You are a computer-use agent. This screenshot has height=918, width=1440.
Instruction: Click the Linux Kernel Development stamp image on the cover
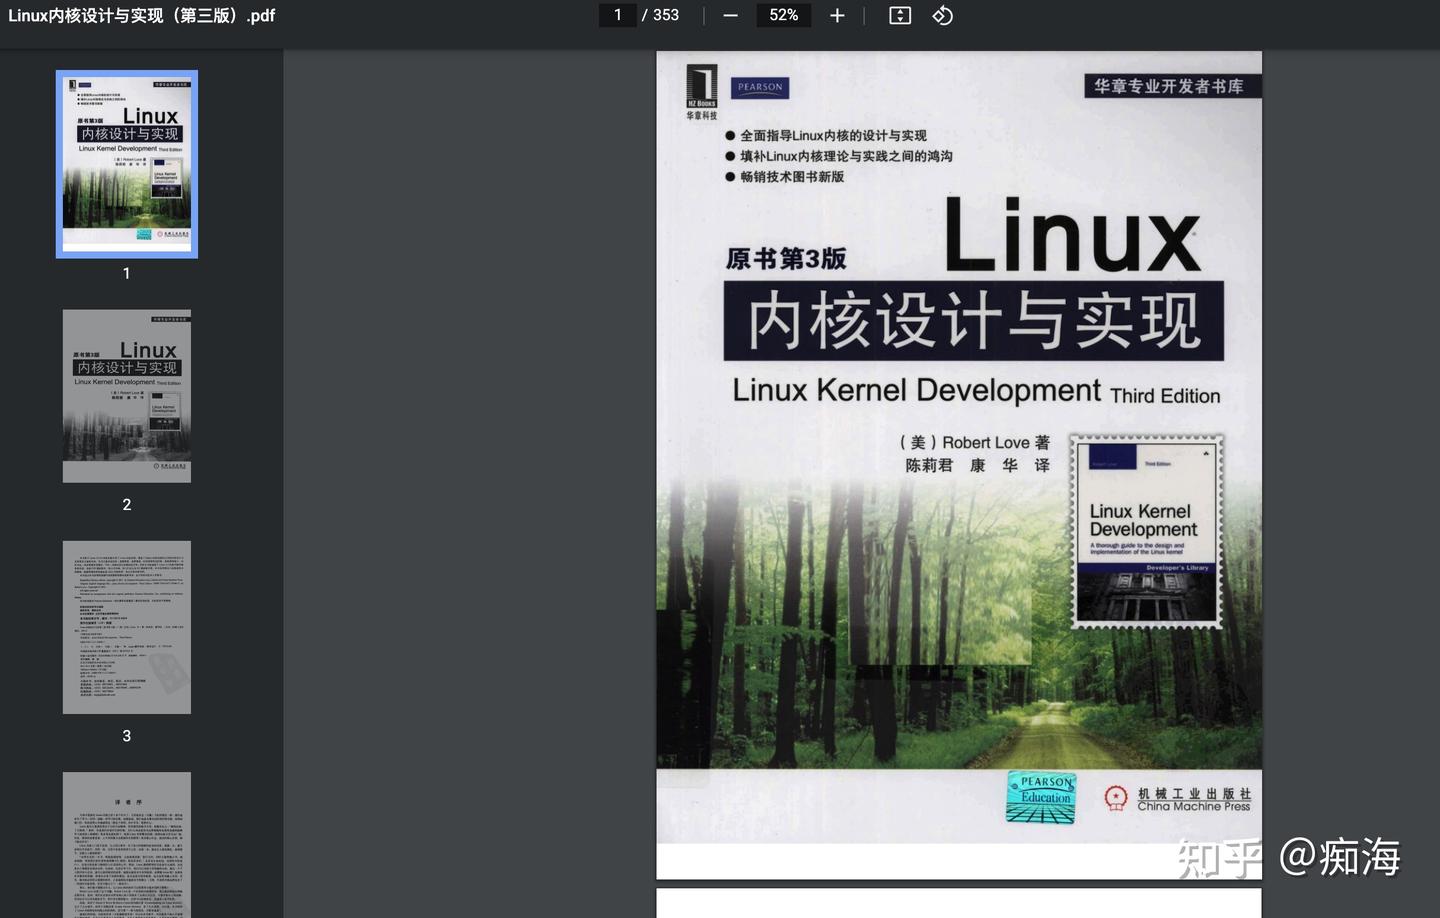[1146, 531]
